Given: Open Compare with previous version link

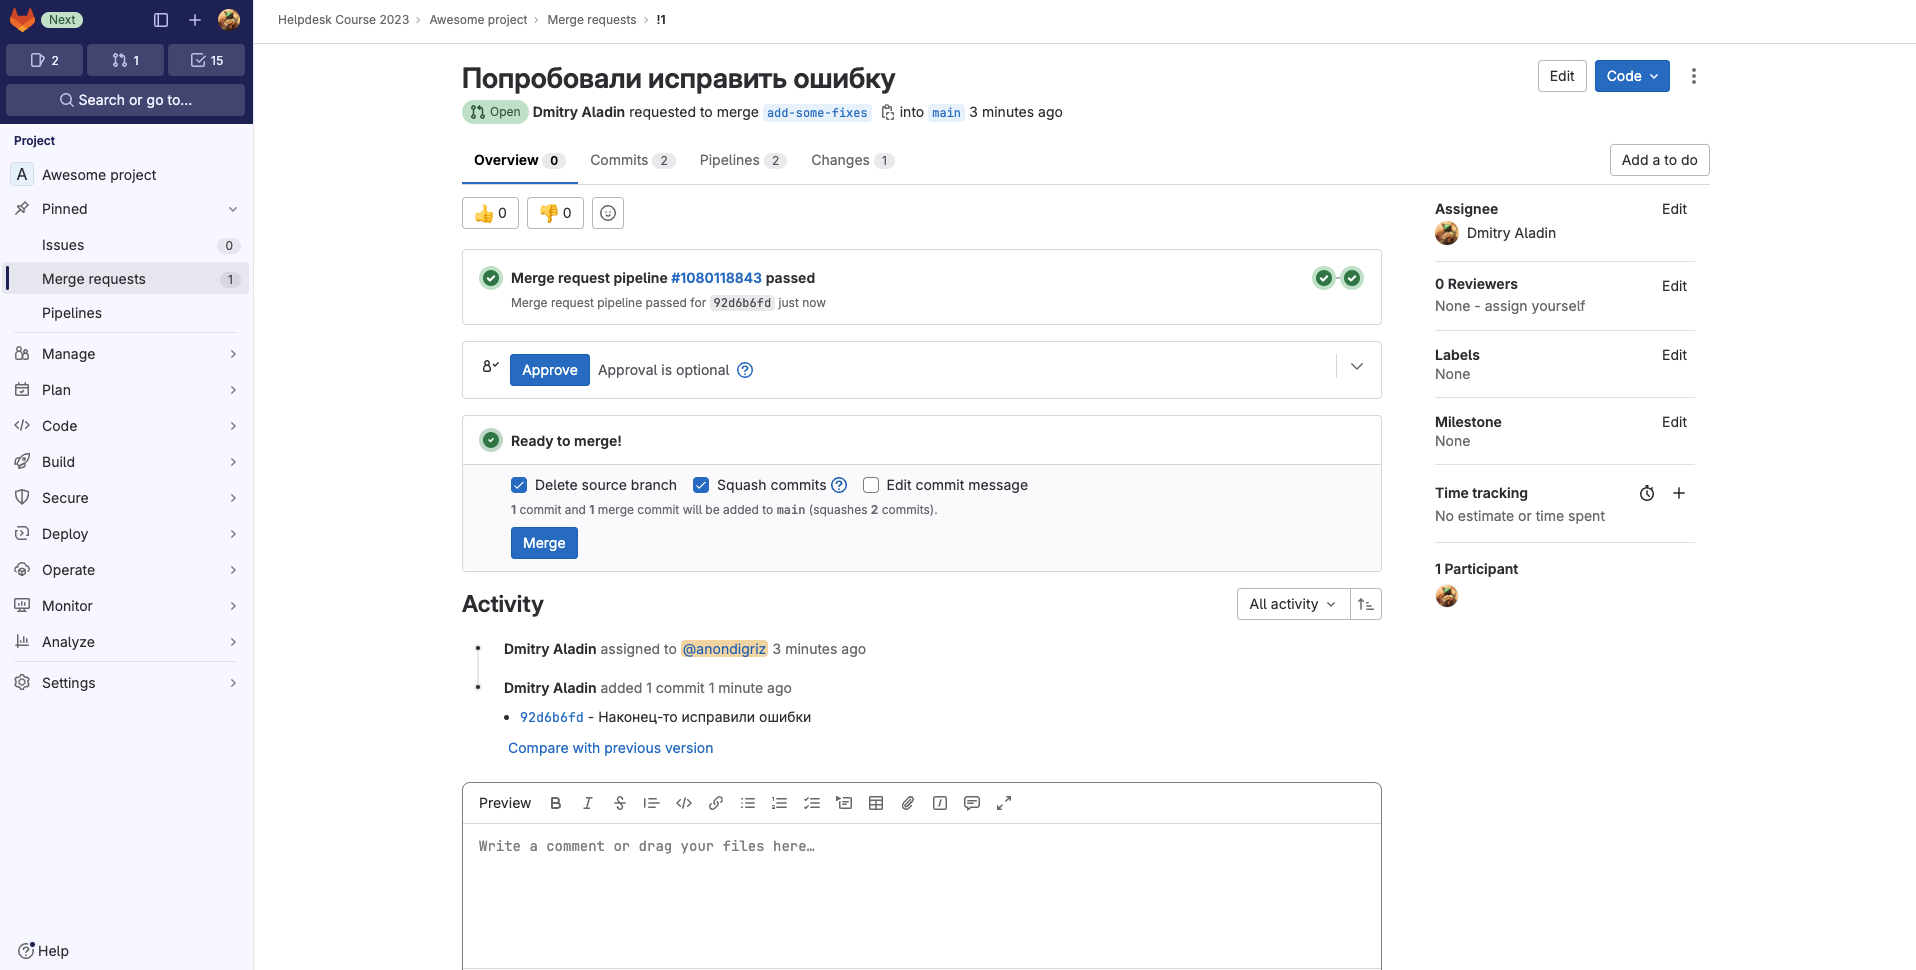Looking at the screenshot, I should [x=610, y=748].
